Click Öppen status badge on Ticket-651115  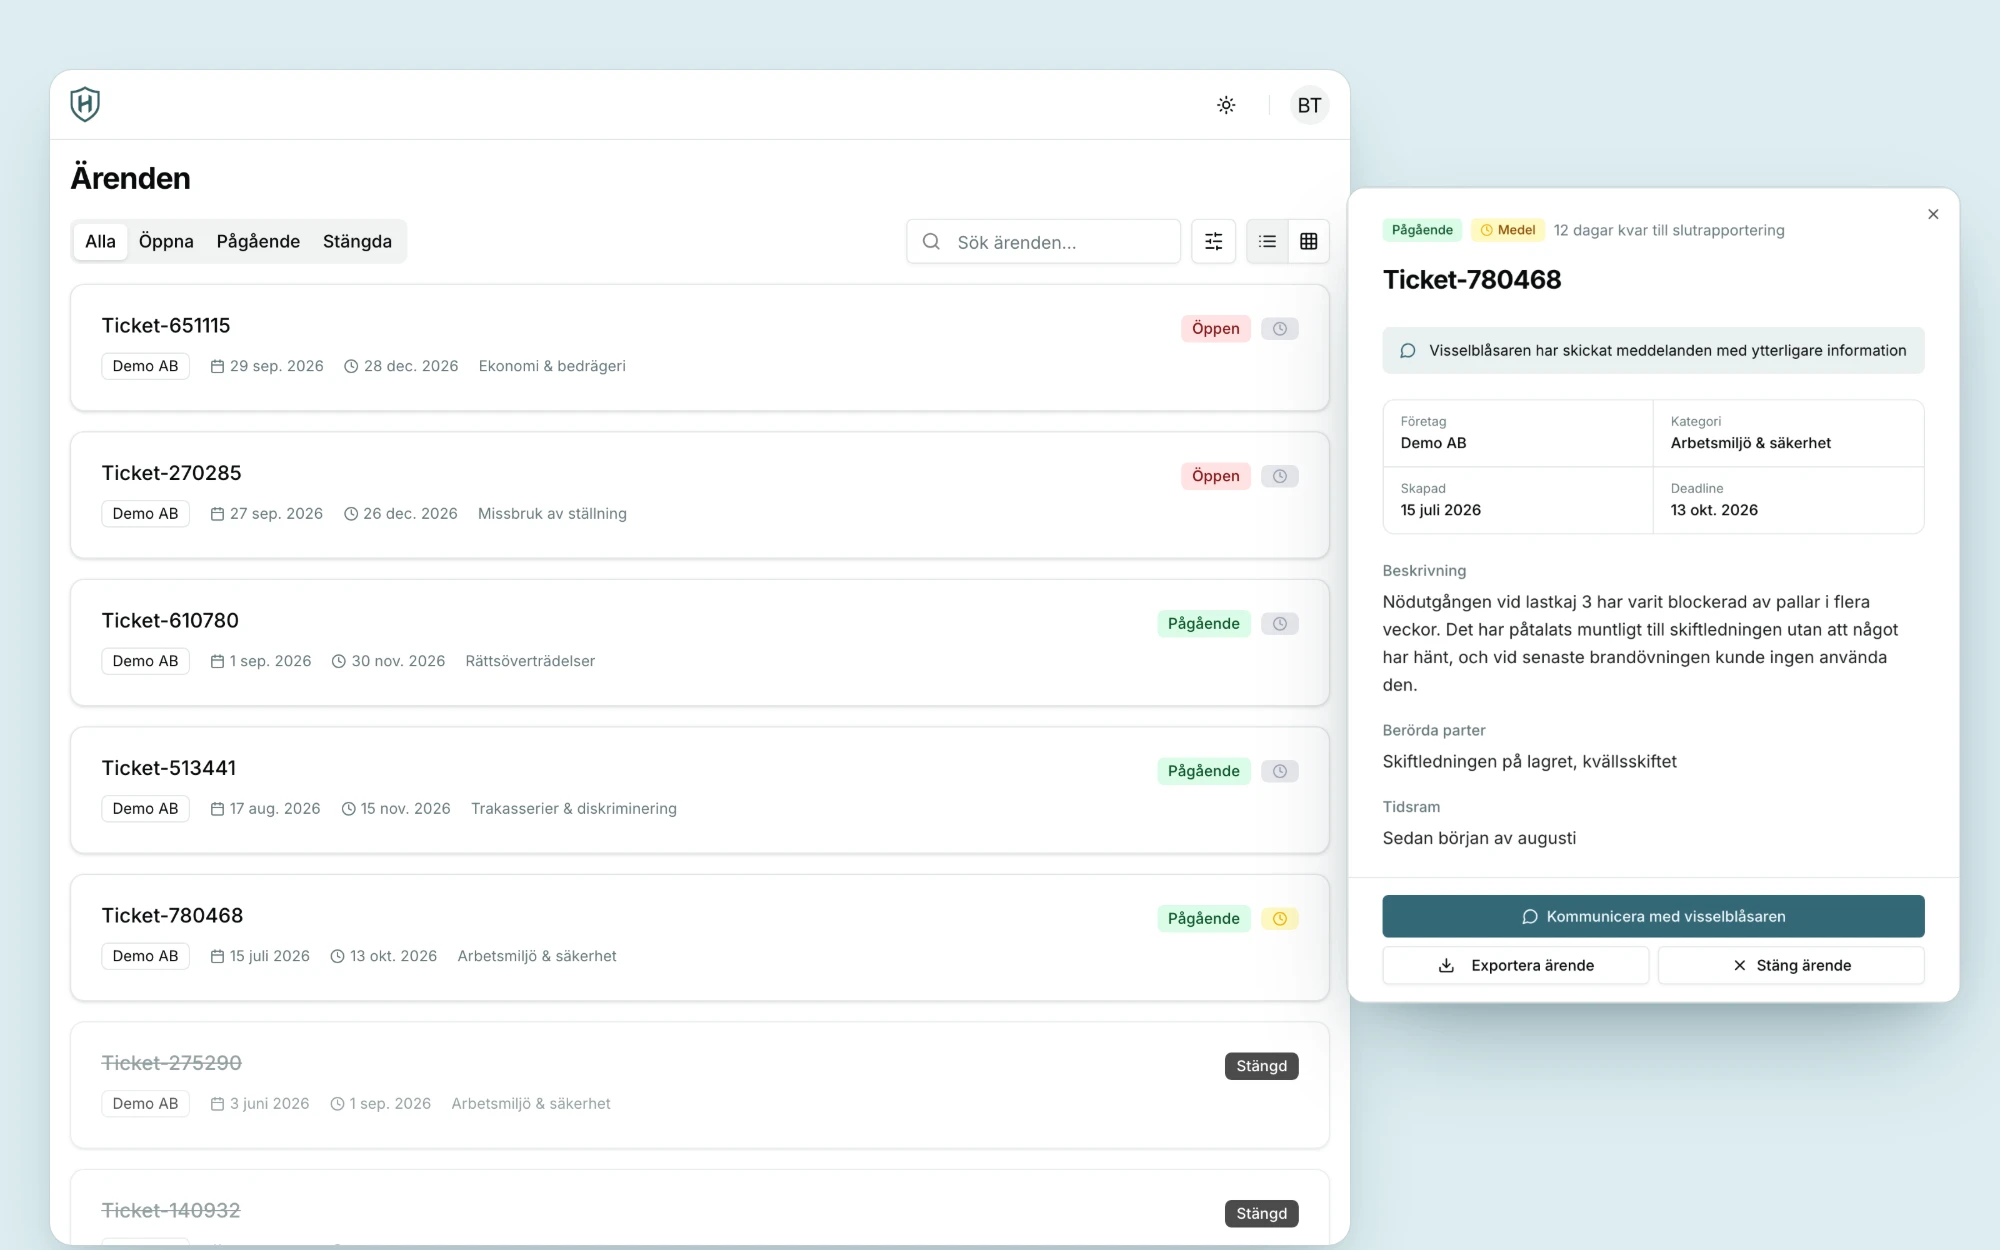pyautogui.click(x=1215, y=328)
